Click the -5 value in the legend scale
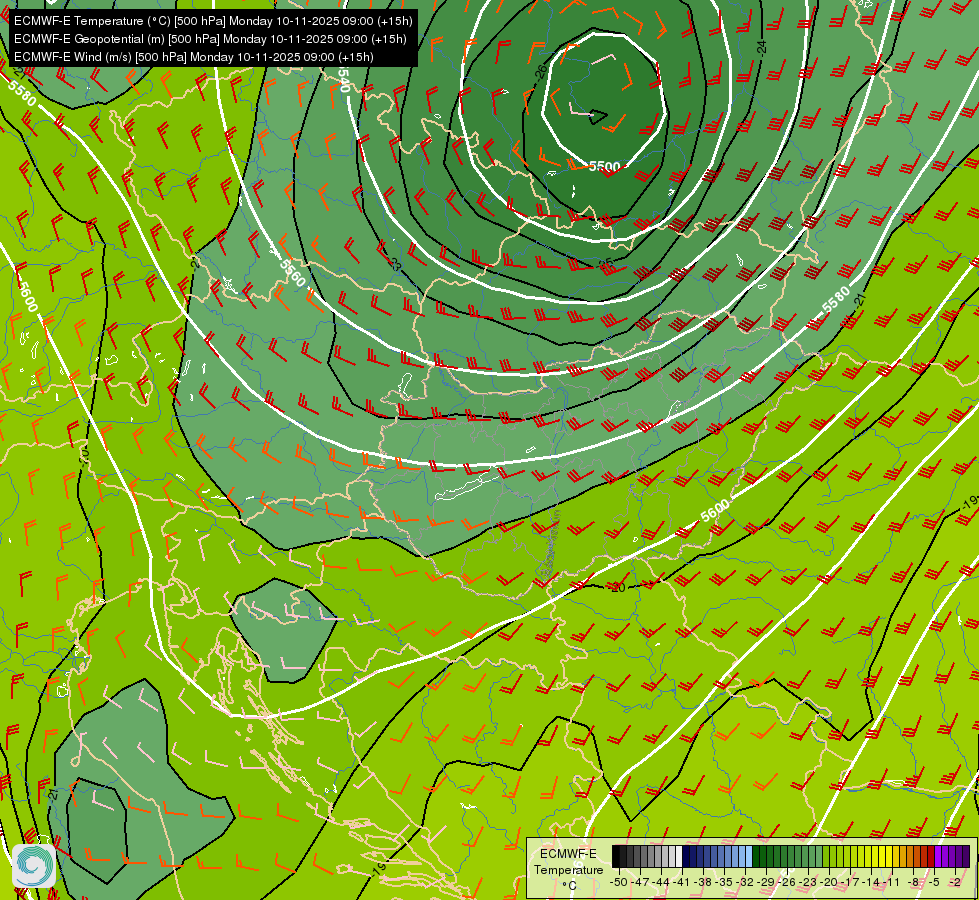 point(934,882)
